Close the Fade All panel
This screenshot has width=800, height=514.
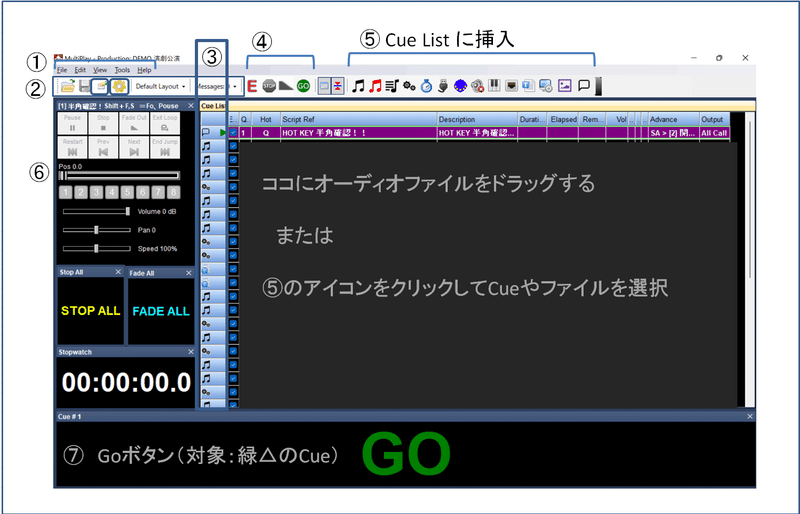[x=188, y=273]
